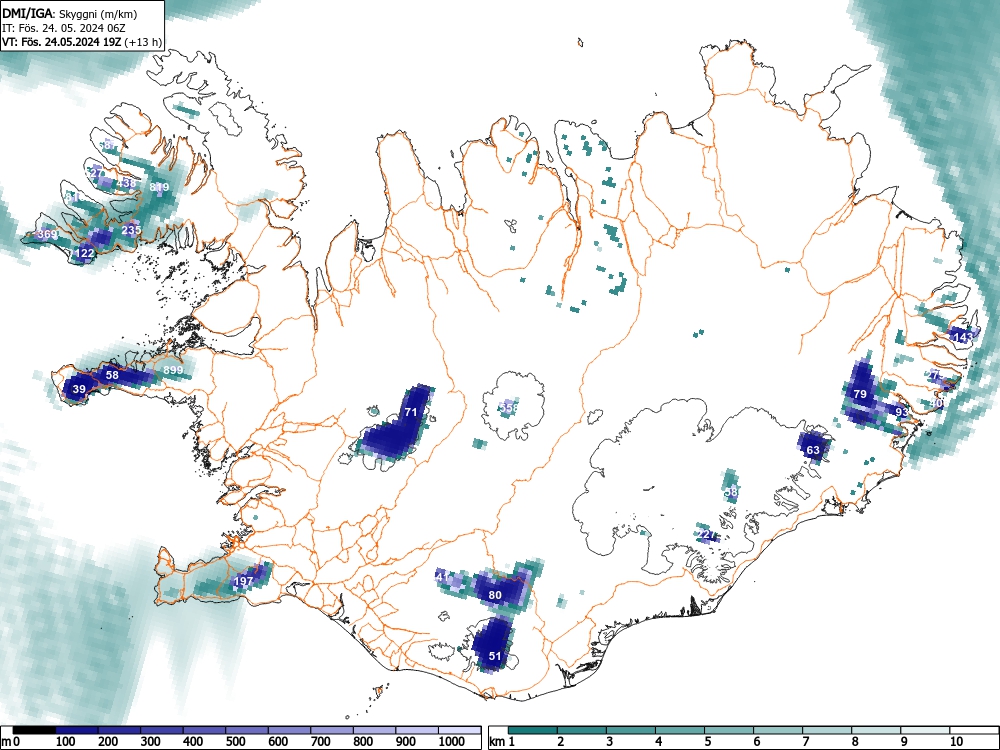Click the visibility value '587' in northern Westfjords
The width and height of the screenshot is (1000, 750).
(108, 145)
